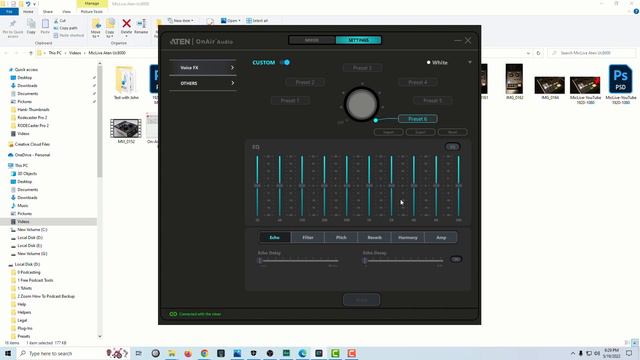Click the Copy icon in the Clipboard group

31,24
